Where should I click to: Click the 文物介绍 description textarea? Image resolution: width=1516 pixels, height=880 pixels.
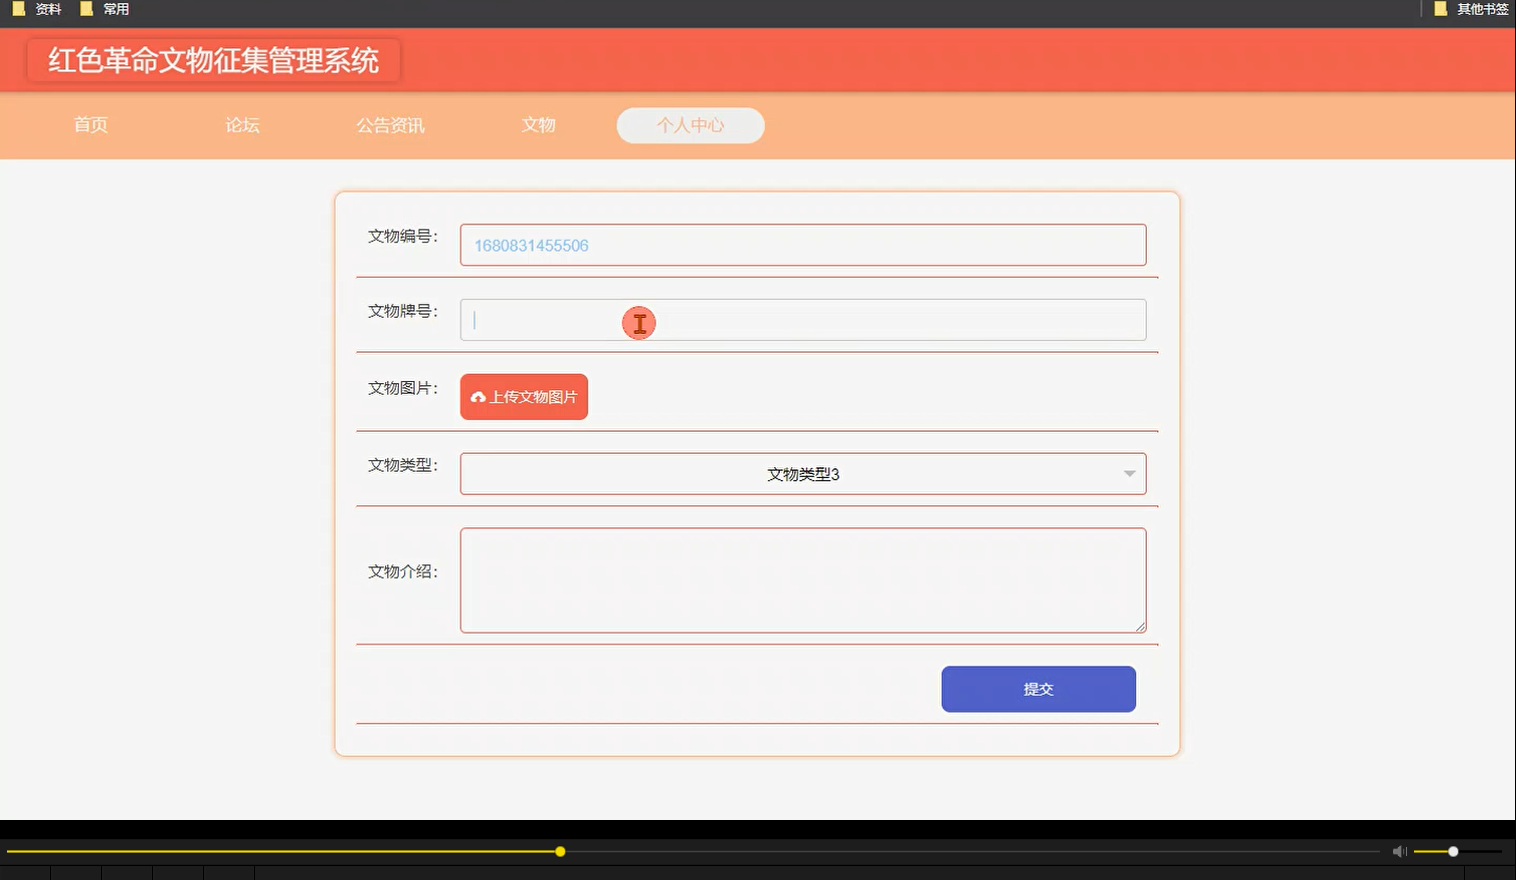803,580
